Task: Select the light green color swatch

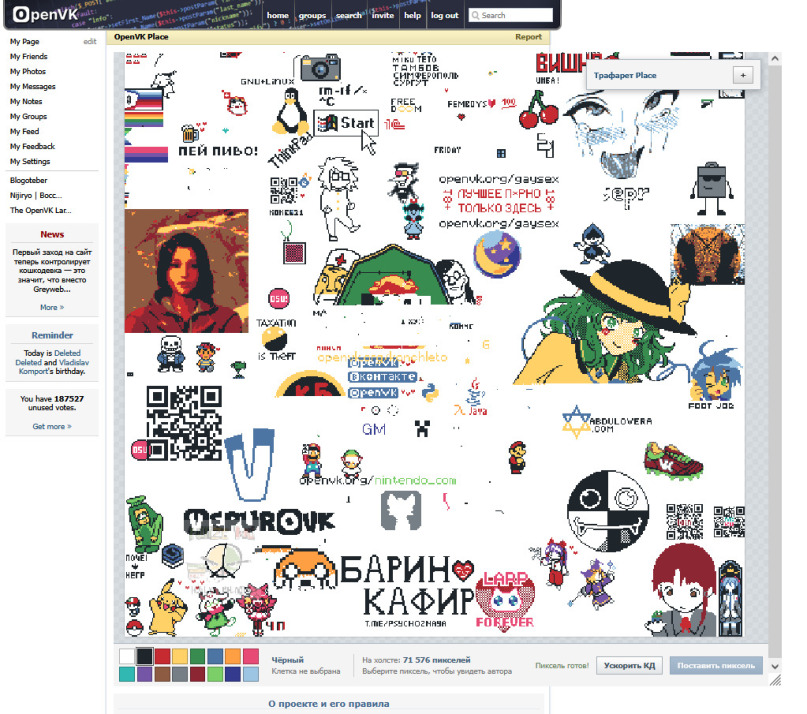Action: coord(215,674)
